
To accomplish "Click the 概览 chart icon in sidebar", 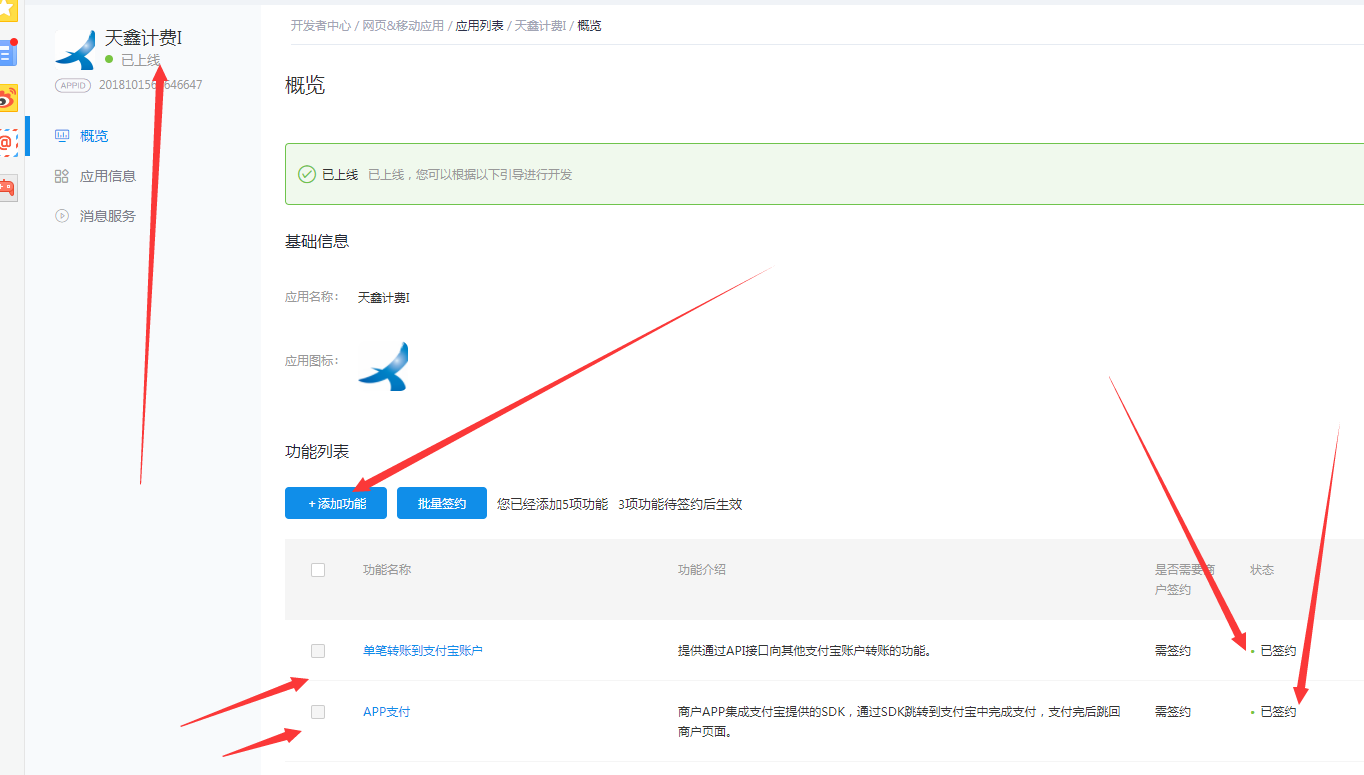I will 62,136.
